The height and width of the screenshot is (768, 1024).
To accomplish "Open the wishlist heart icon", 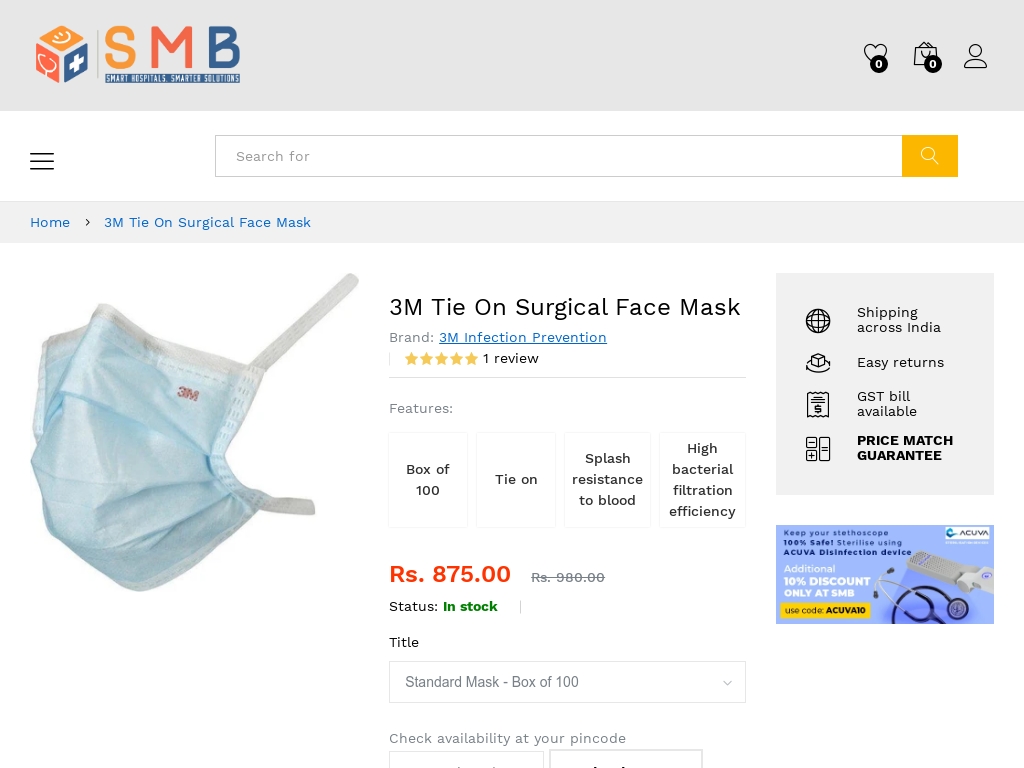I will (x=875, y=54).
